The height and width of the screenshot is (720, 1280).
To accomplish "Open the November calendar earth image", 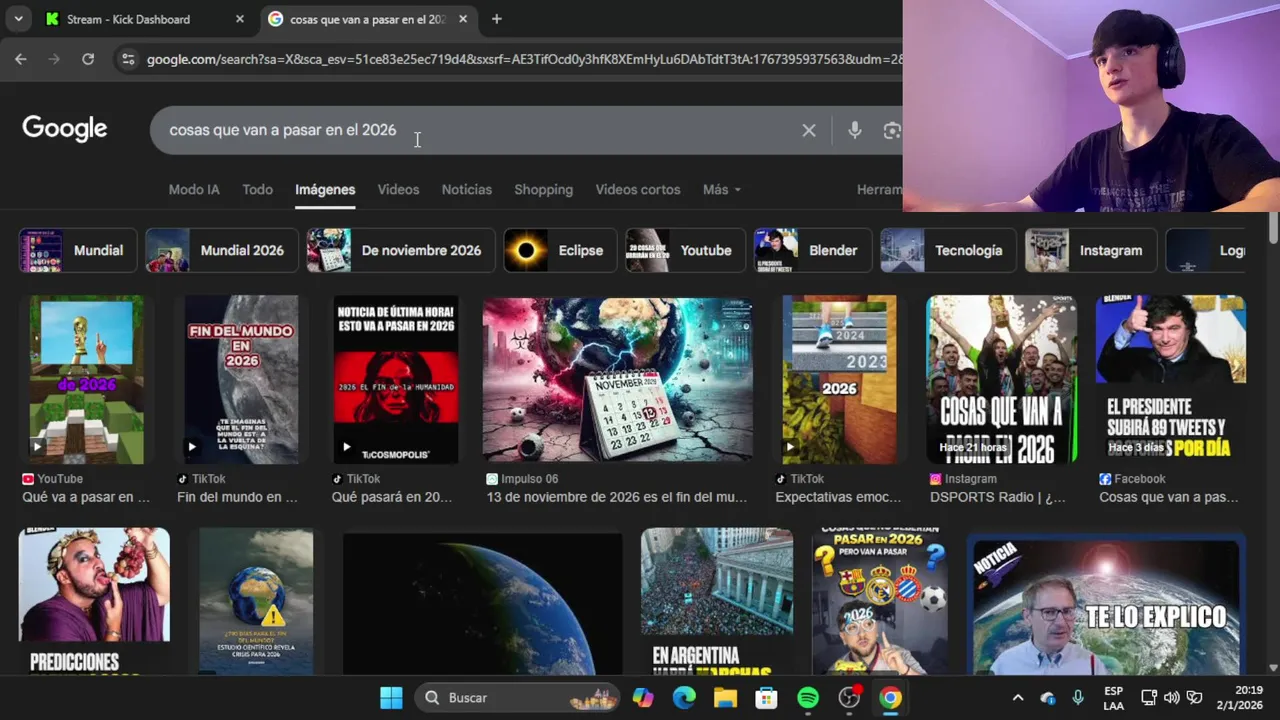I will point(618,379).
